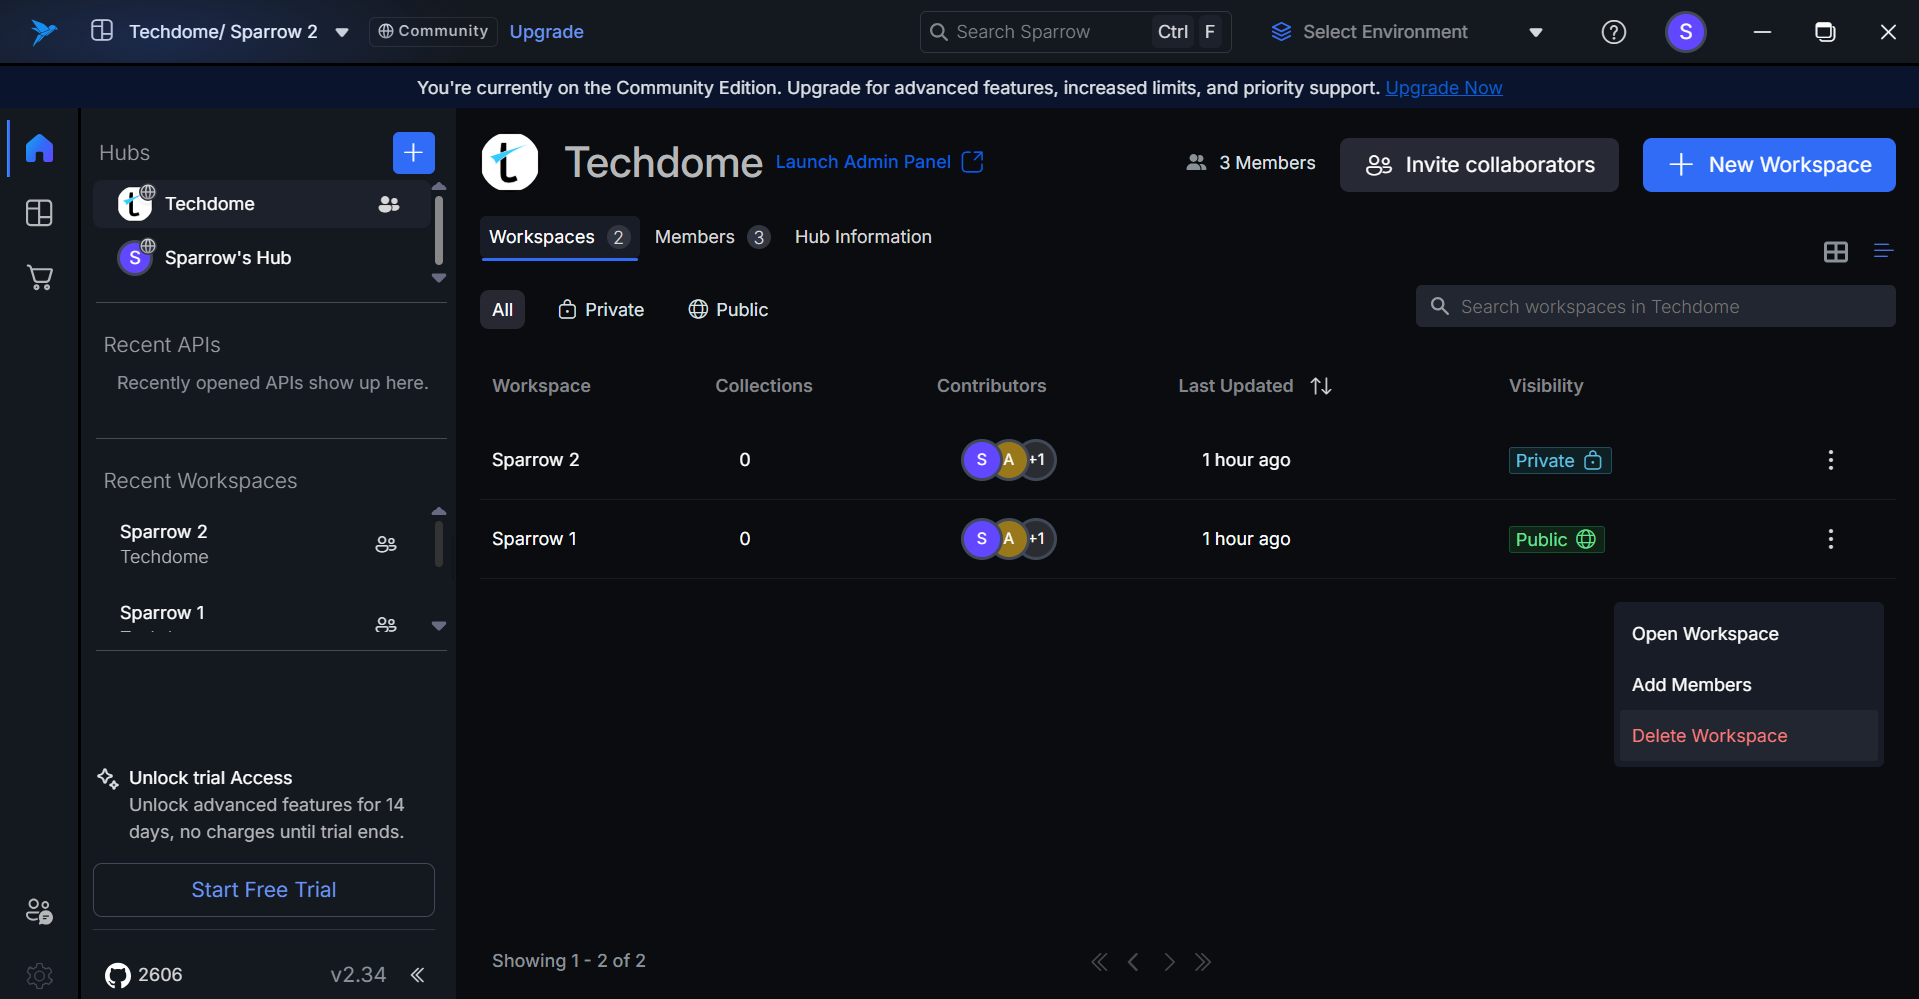Switch to list view layout
The height and width of the screenshot is (999, 1919).
click(1883, 251)
